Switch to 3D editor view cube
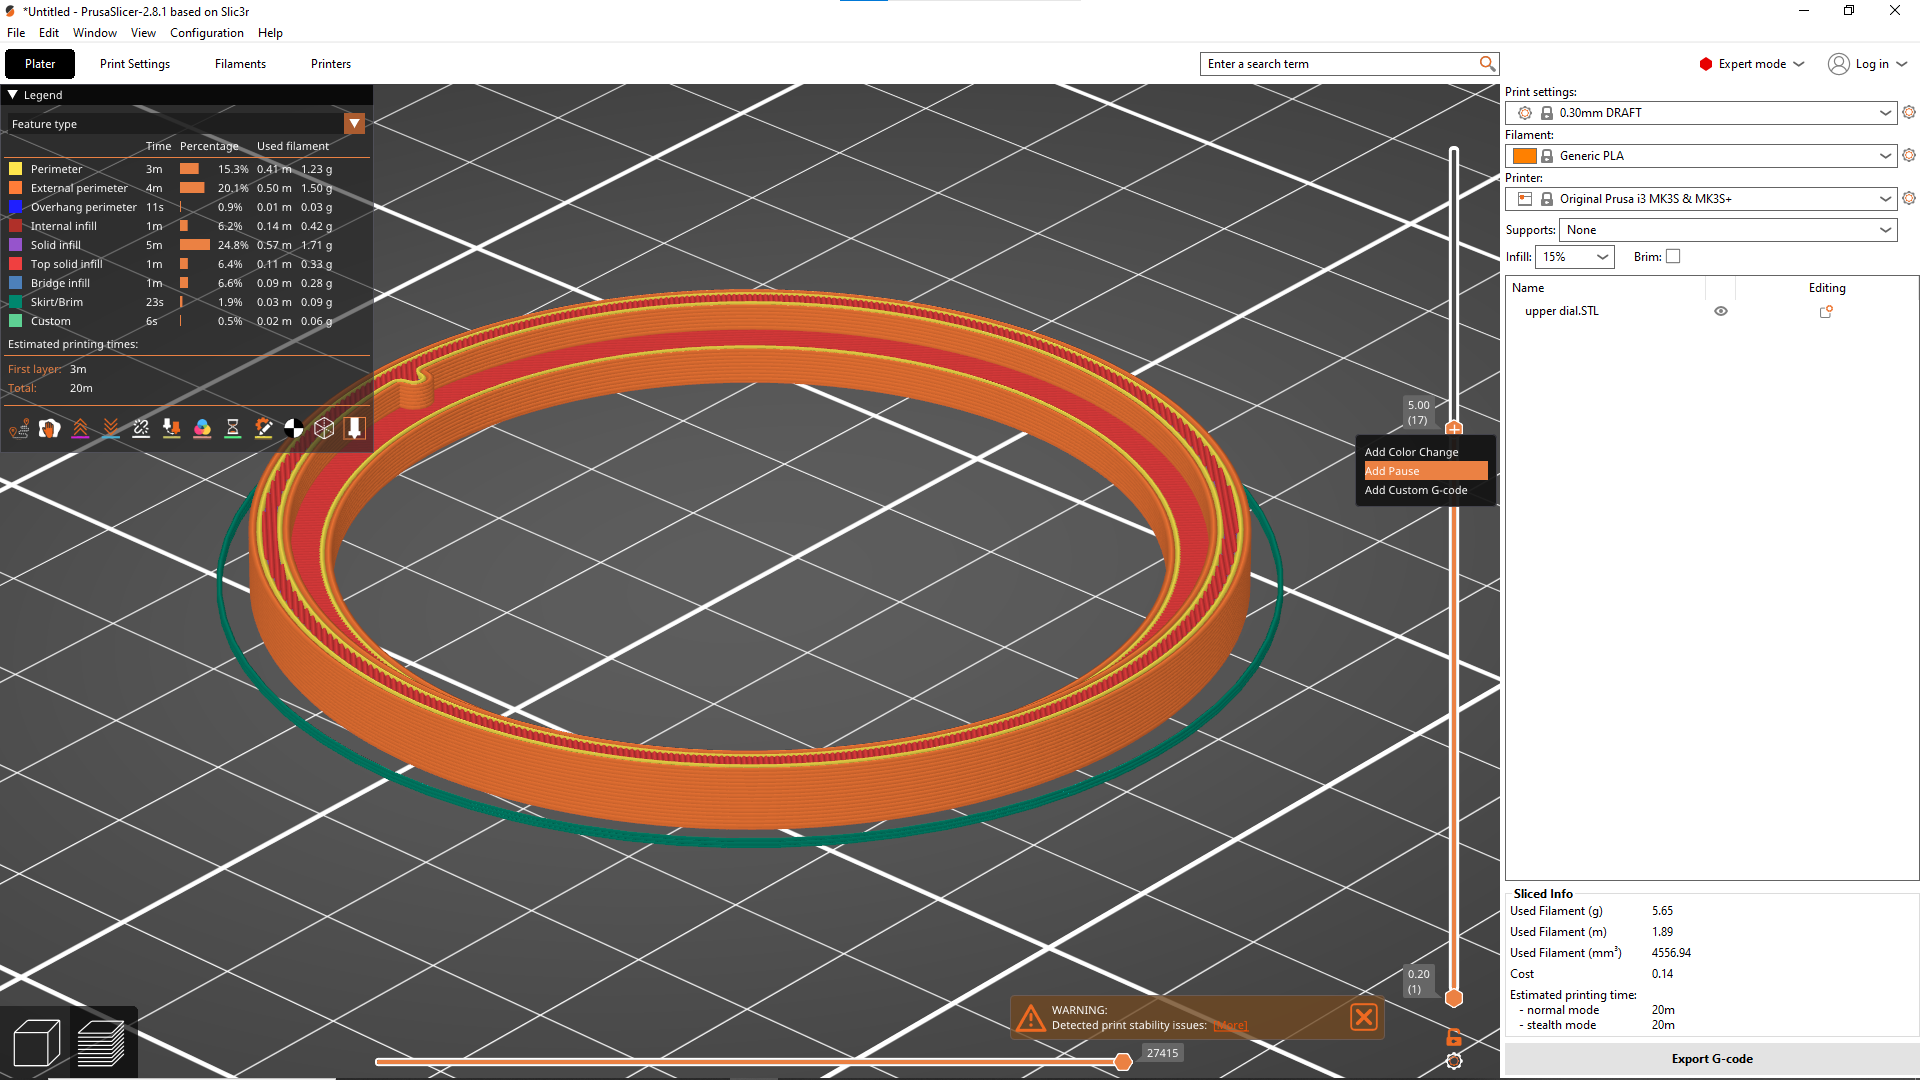1920x1080 pixels. point(37,1044)
